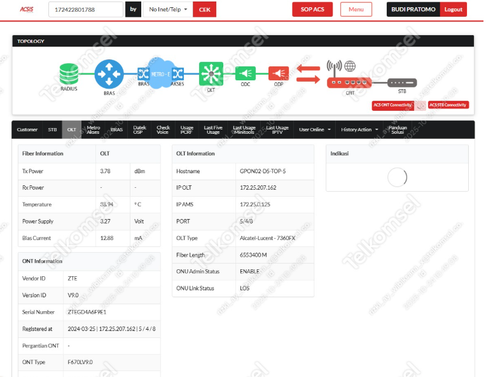Open the Last Usage Minitools tab
The width and height of the screenshot is (500, 377).
coord(244,130)
